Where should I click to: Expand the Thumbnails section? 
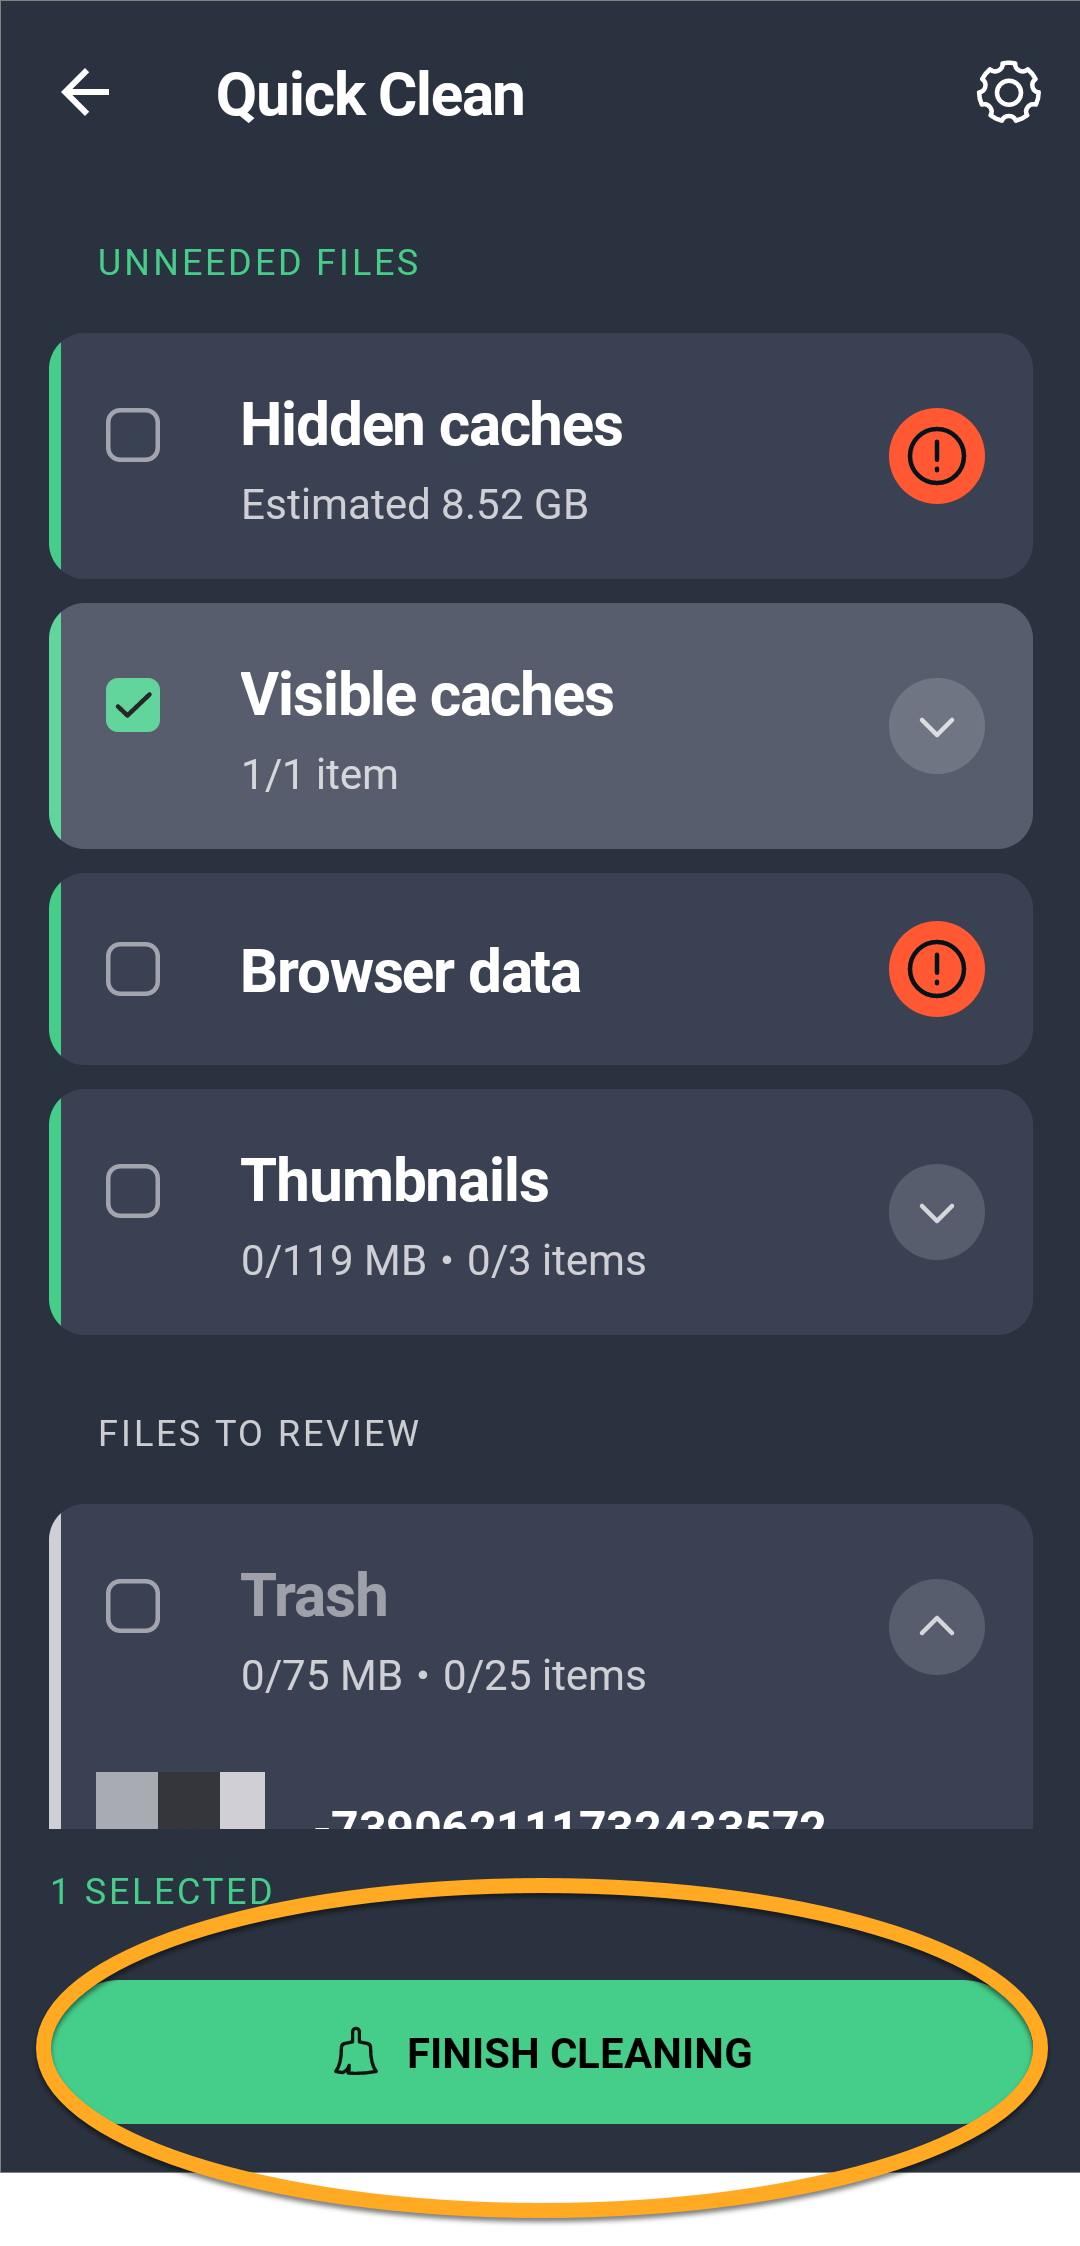(936, 1212)
